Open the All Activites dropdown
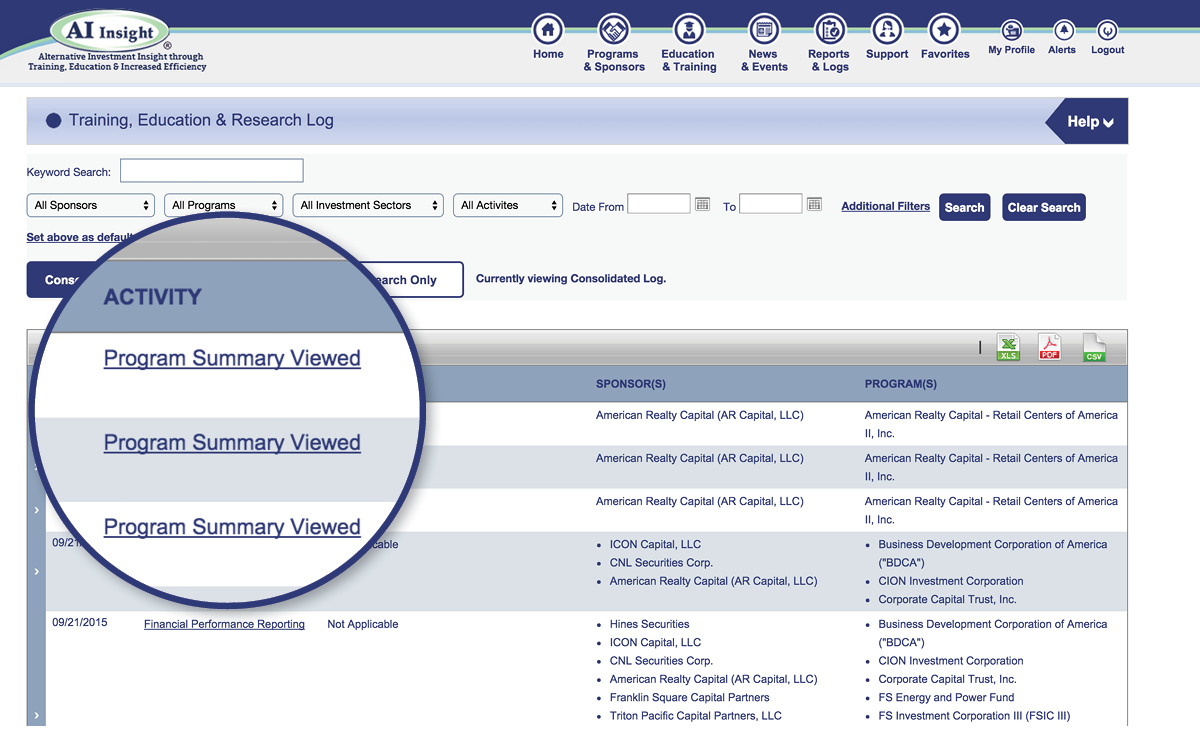Viewport: 1200px width, 750px height. [508, 205]
